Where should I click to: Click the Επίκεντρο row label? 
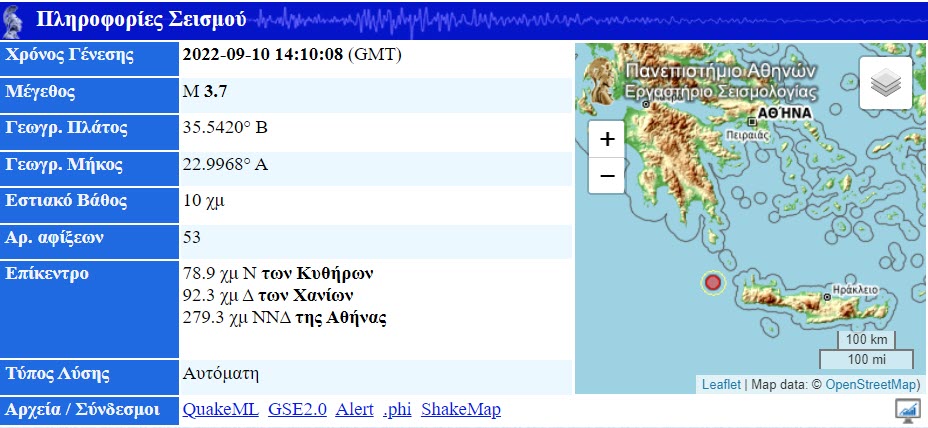(x=47, y=273)
